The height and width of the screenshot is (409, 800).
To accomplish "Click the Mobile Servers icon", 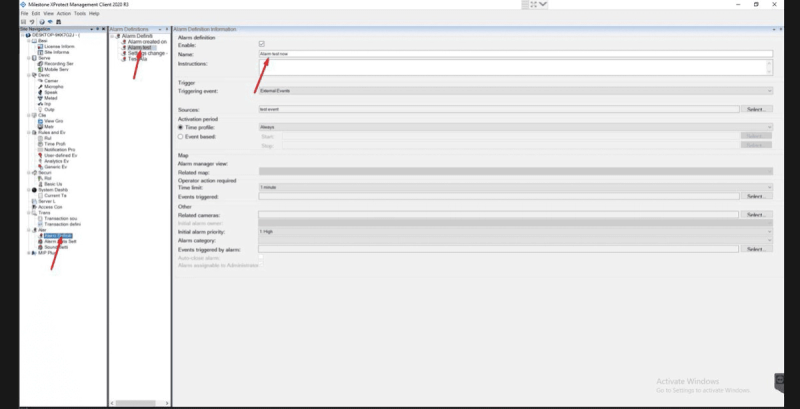I will (40, 69).
